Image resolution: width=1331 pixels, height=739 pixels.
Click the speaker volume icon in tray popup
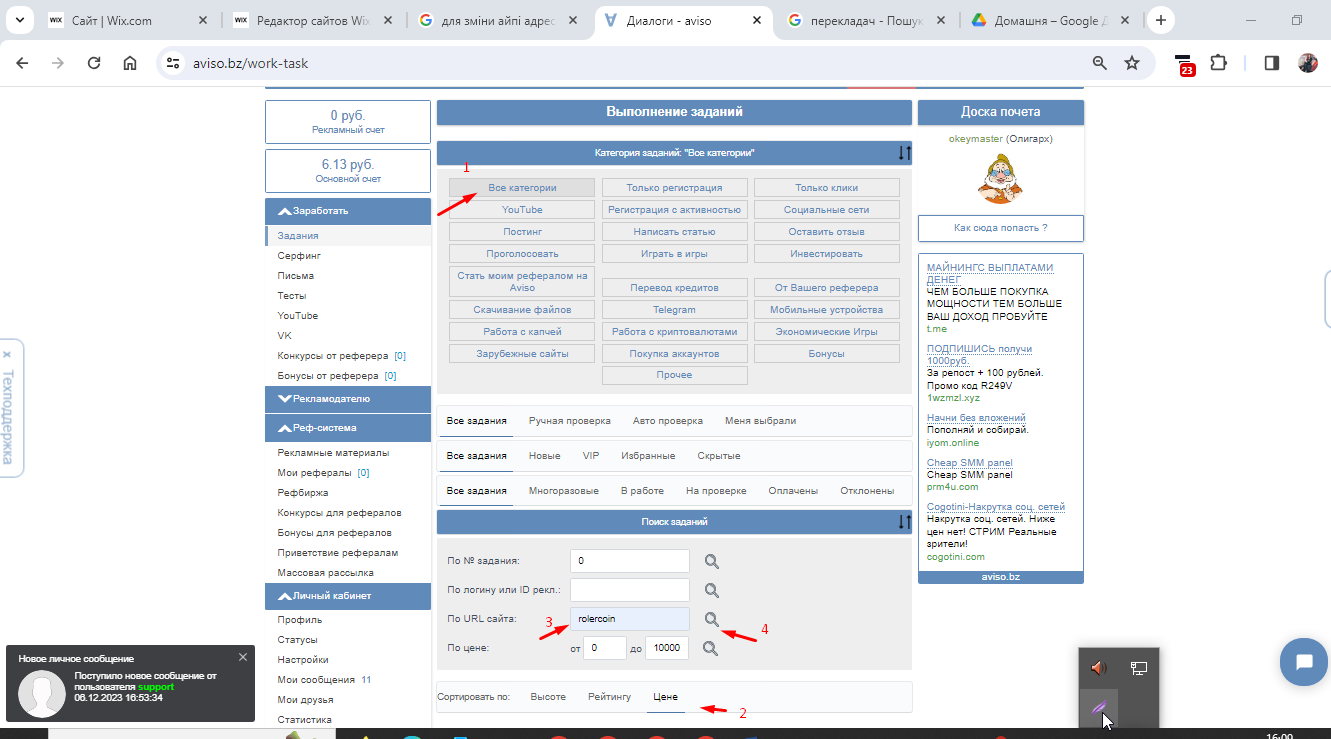1099,668
